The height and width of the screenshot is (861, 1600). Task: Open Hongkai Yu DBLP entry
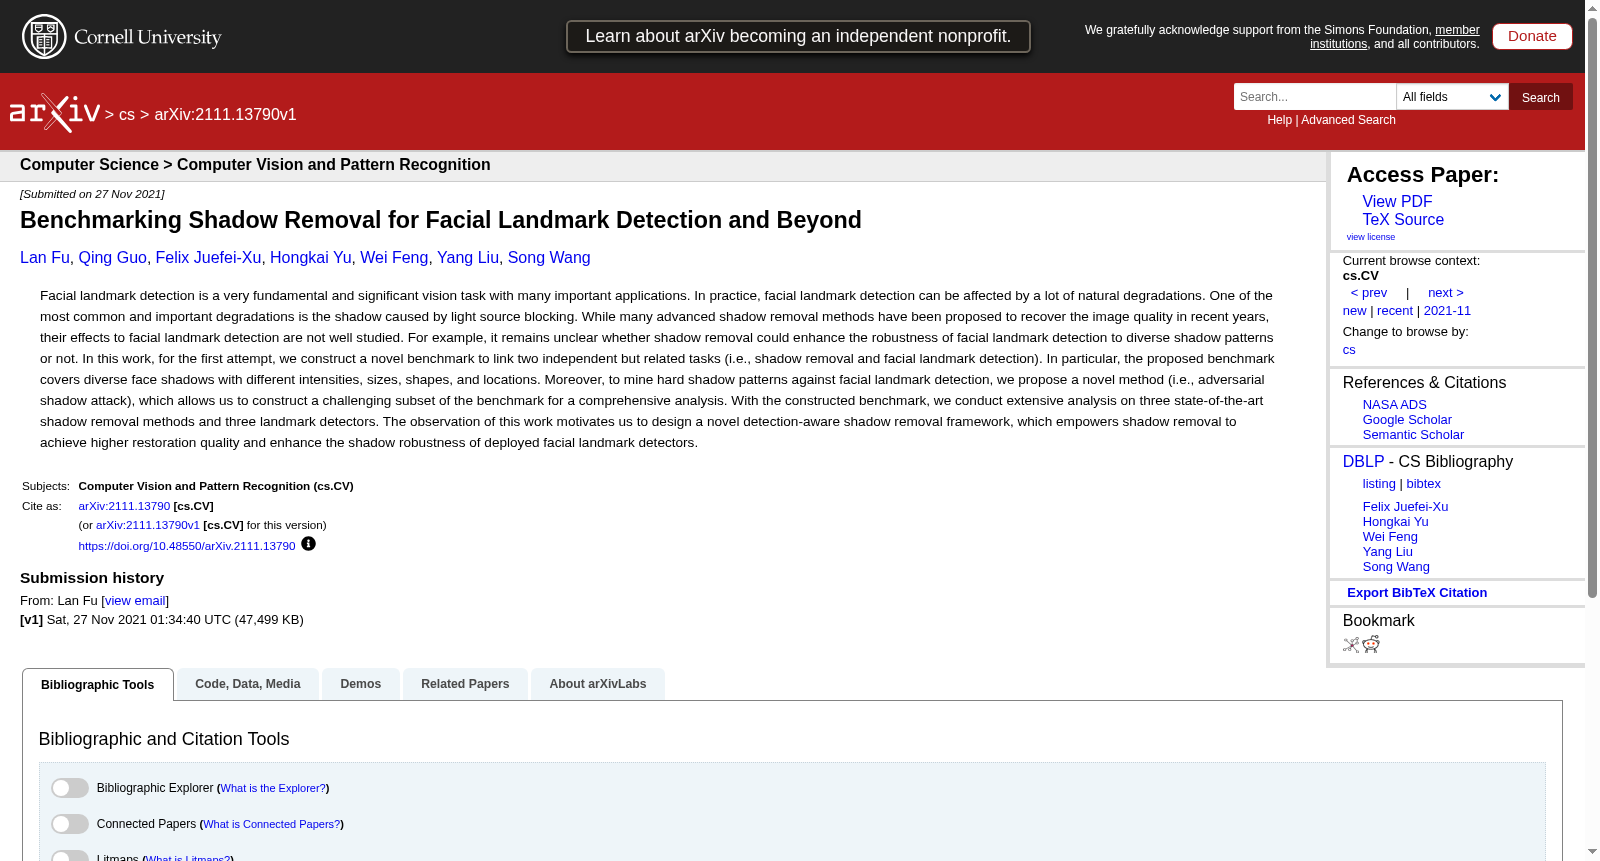tap(1395, 522)
